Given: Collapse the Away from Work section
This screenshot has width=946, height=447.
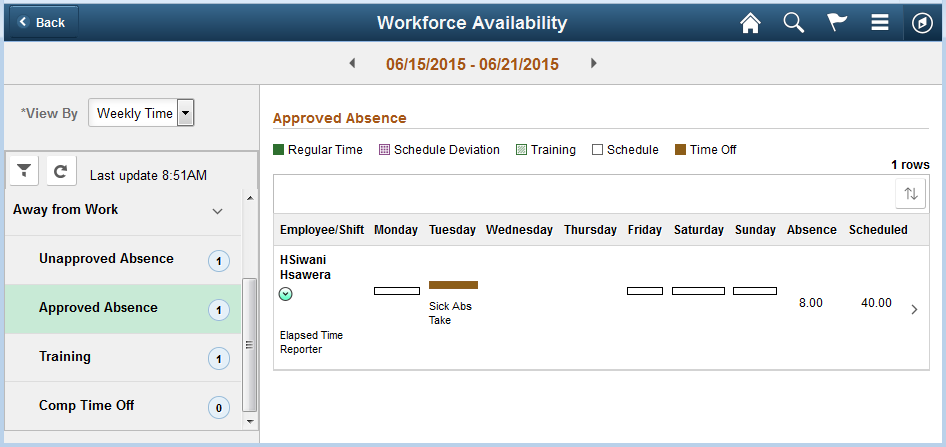Looking at the screenshot, I should tap(217, 211).
